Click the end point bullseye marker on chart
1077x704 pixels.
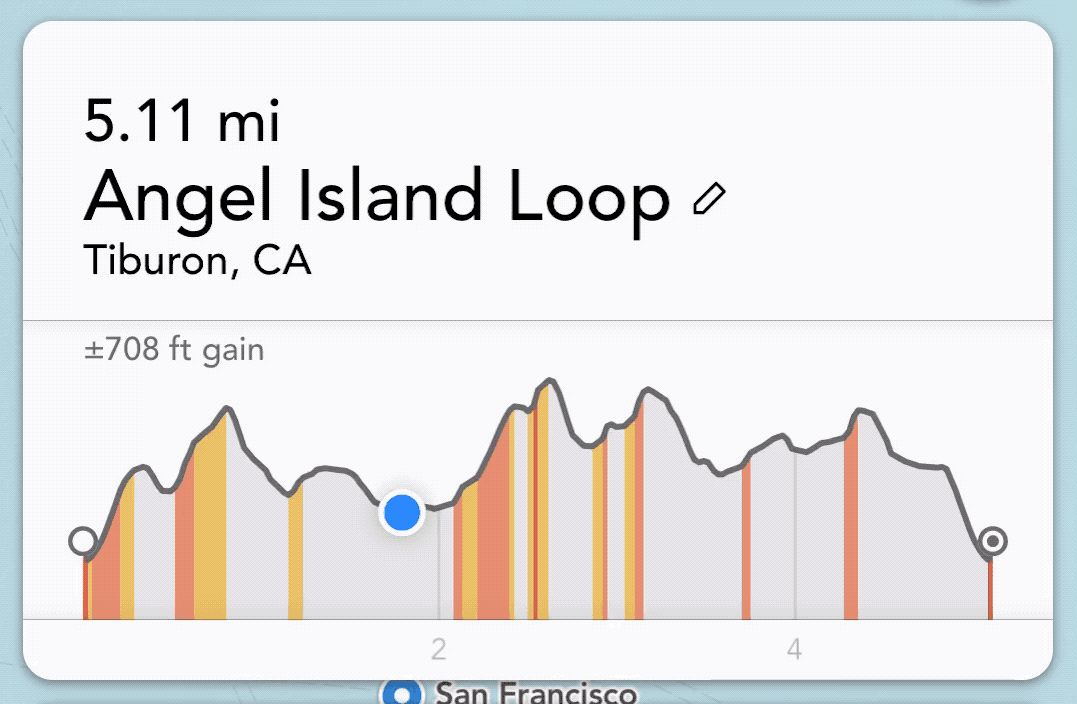993,541
